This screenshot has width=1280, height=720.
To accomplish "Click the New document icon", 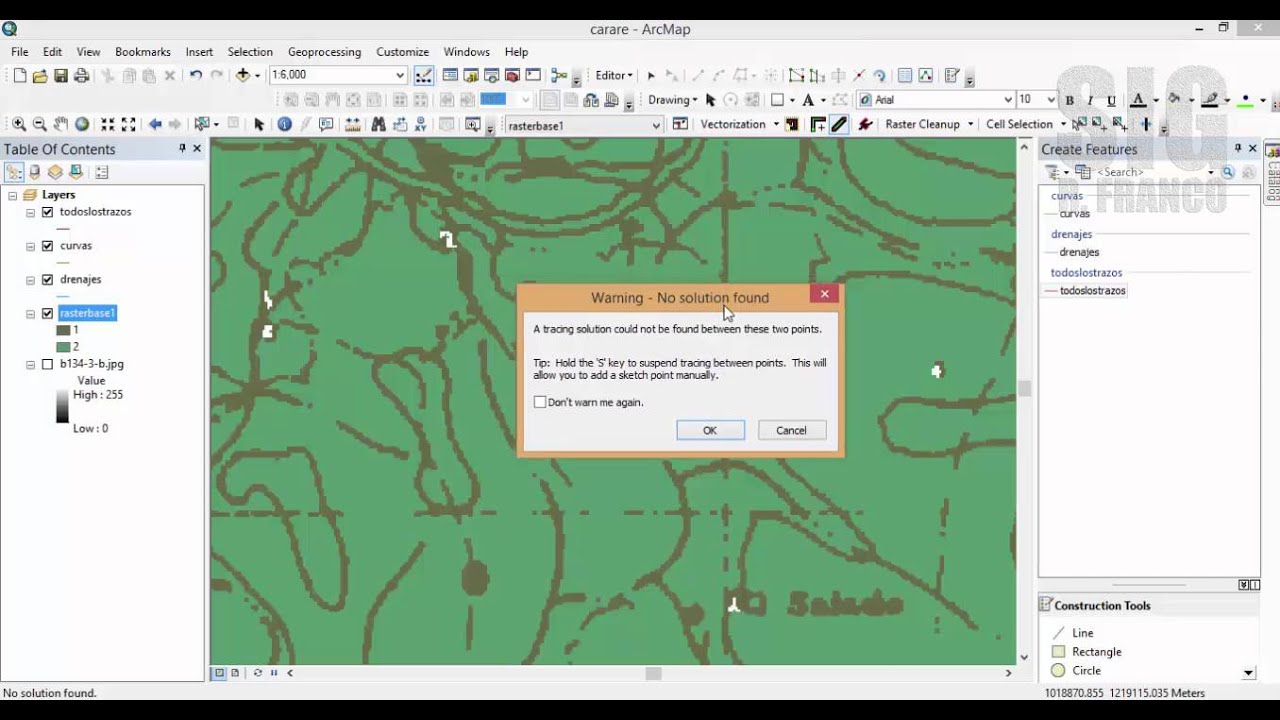I will (19, 75).
